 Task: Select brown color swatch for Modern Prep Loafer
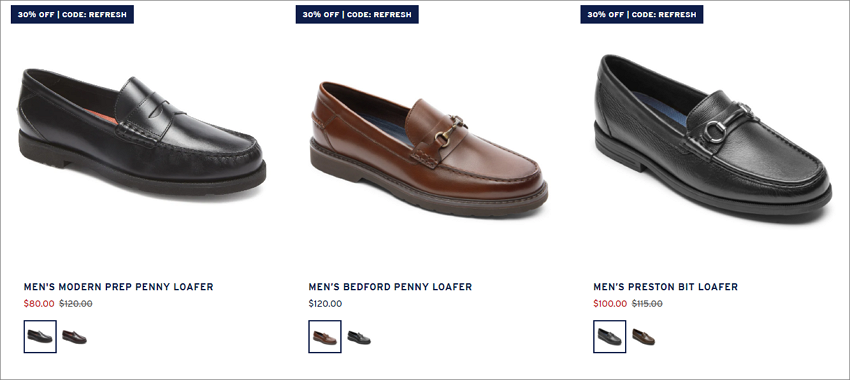tap(74, 337)
